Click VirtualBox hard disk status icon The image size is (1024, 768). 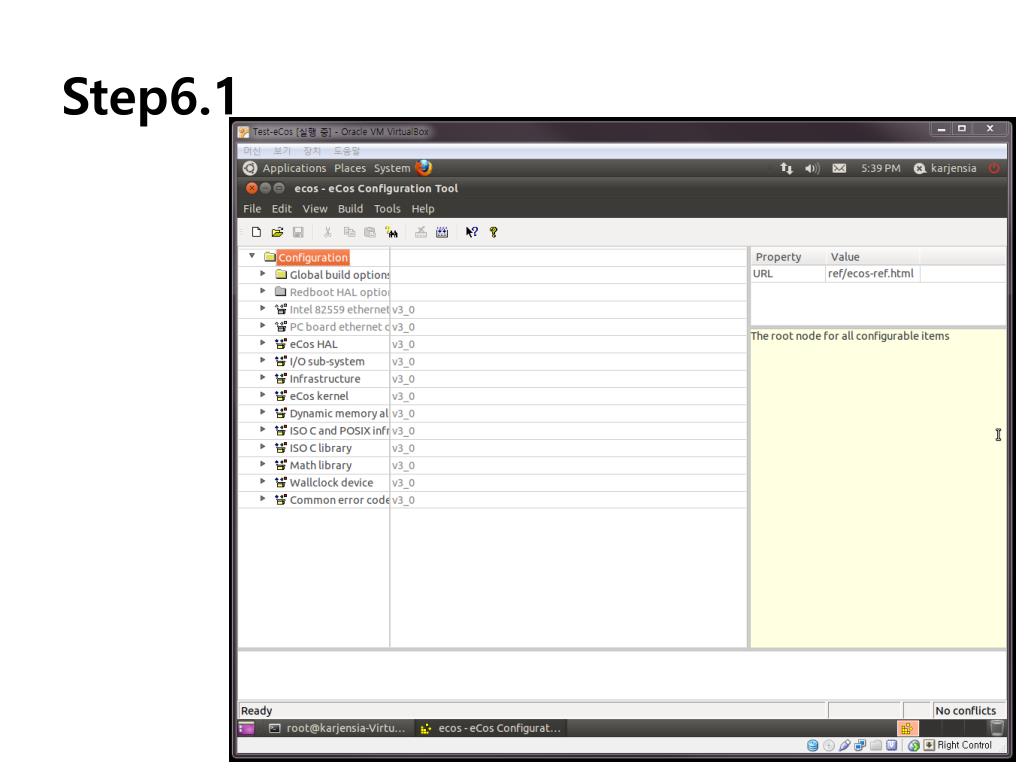812,745
